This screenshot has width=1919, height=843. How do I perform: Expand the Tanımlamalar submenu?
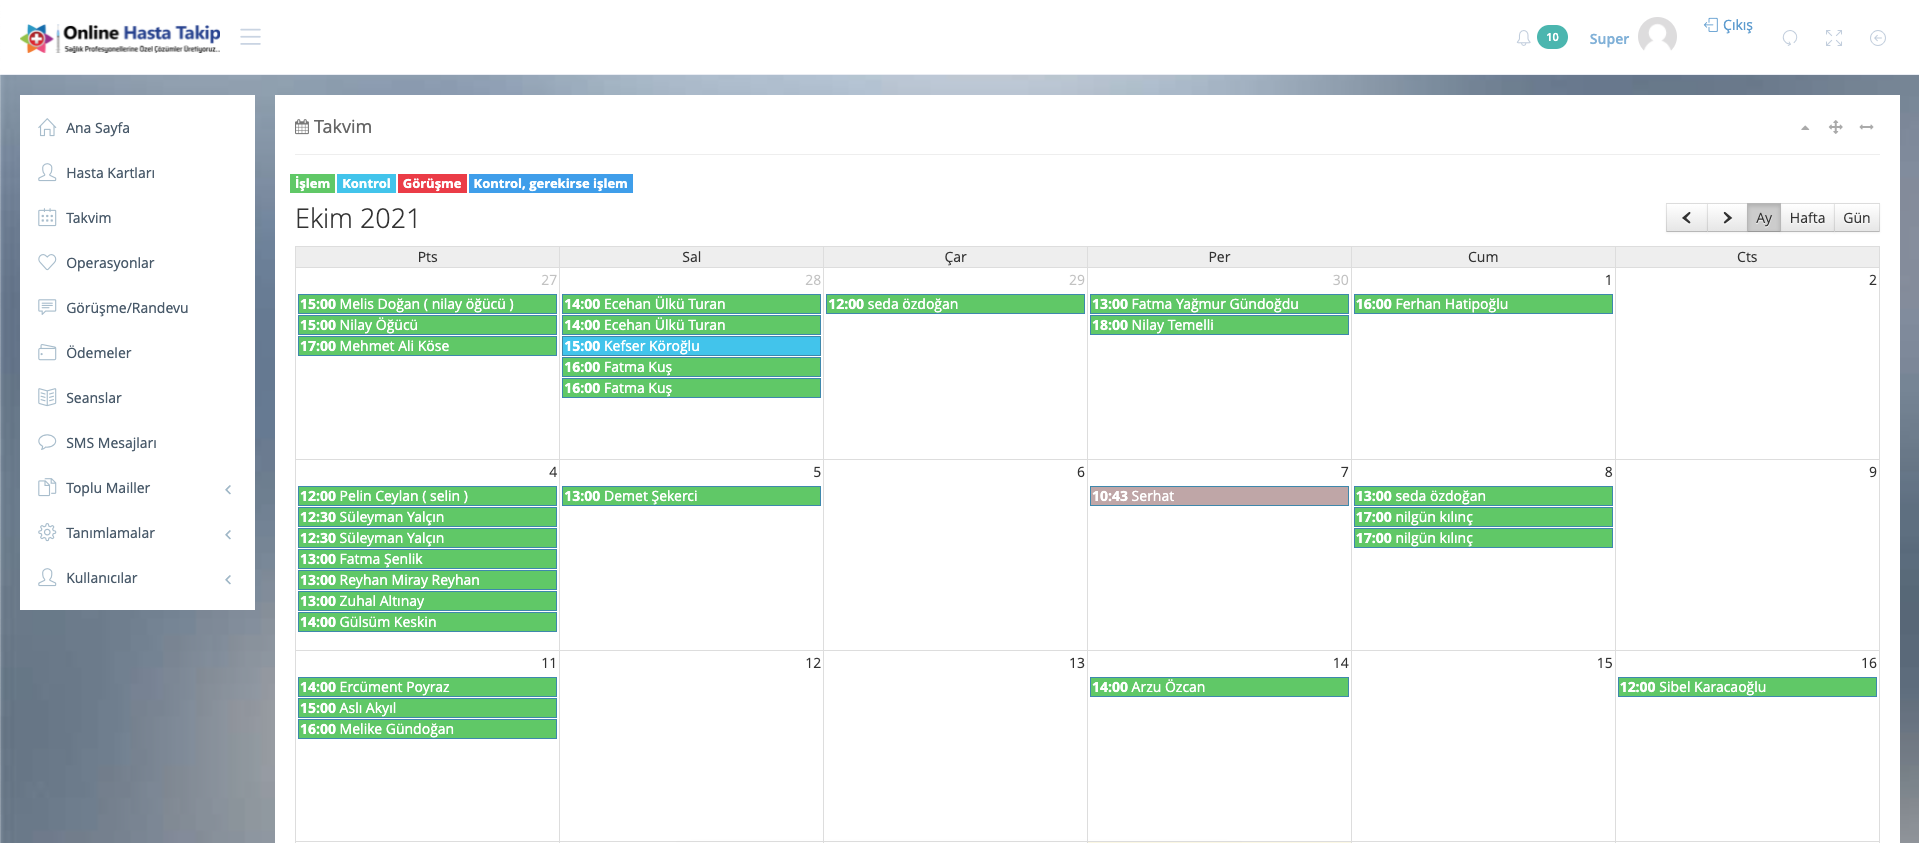pos(228,534)
